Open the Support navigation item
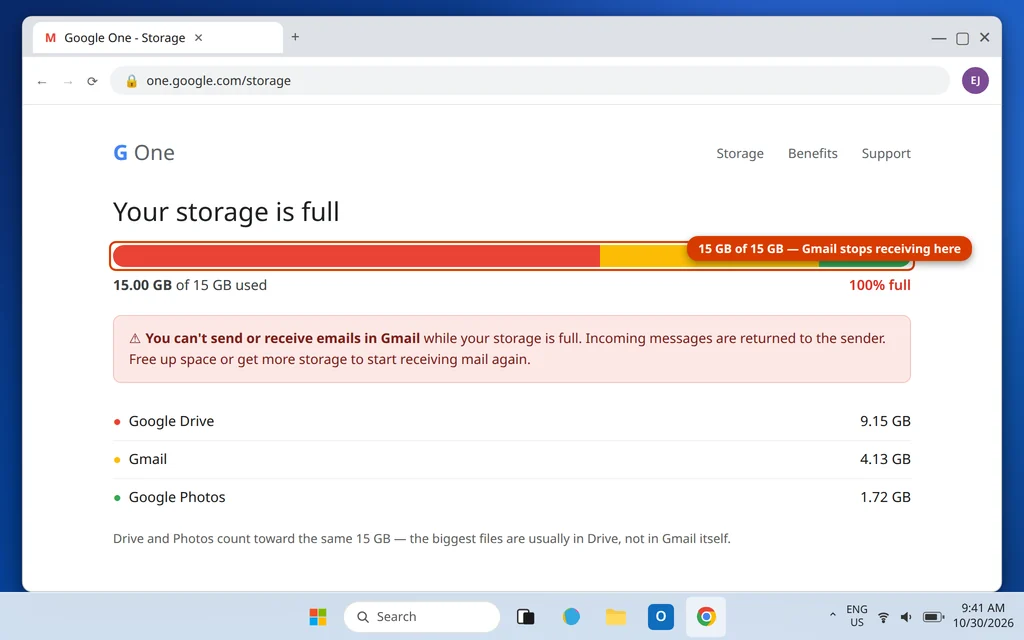 886,153
